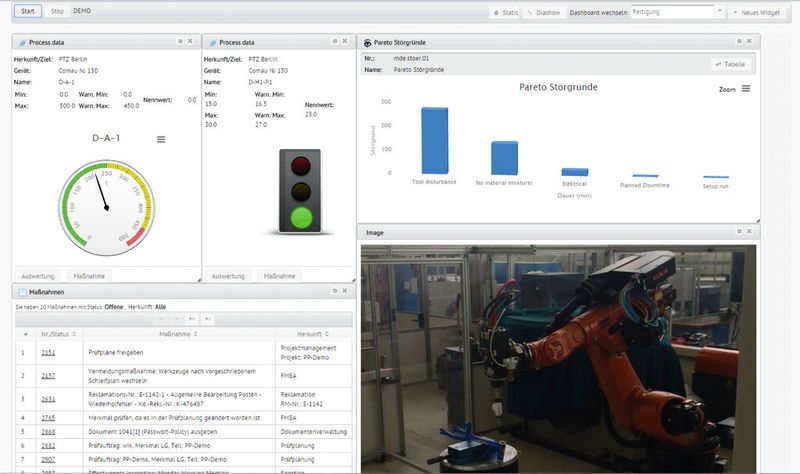The image size is (800, 474).
Task: Open measure link 2907
Action: pos(48,459)
